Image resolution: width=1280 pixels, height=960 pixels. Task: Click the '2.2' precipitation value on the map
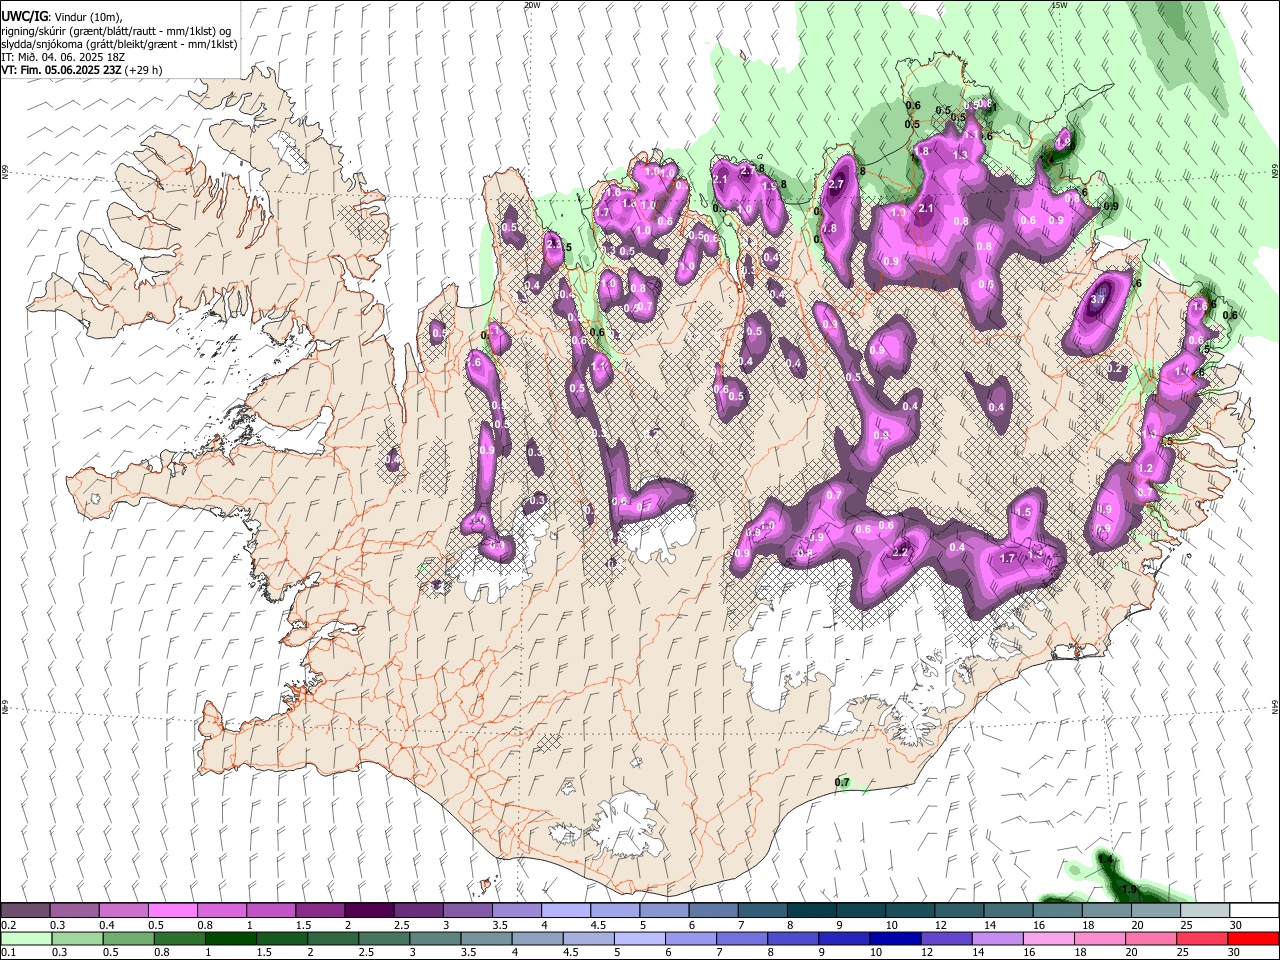click(900, 552)
